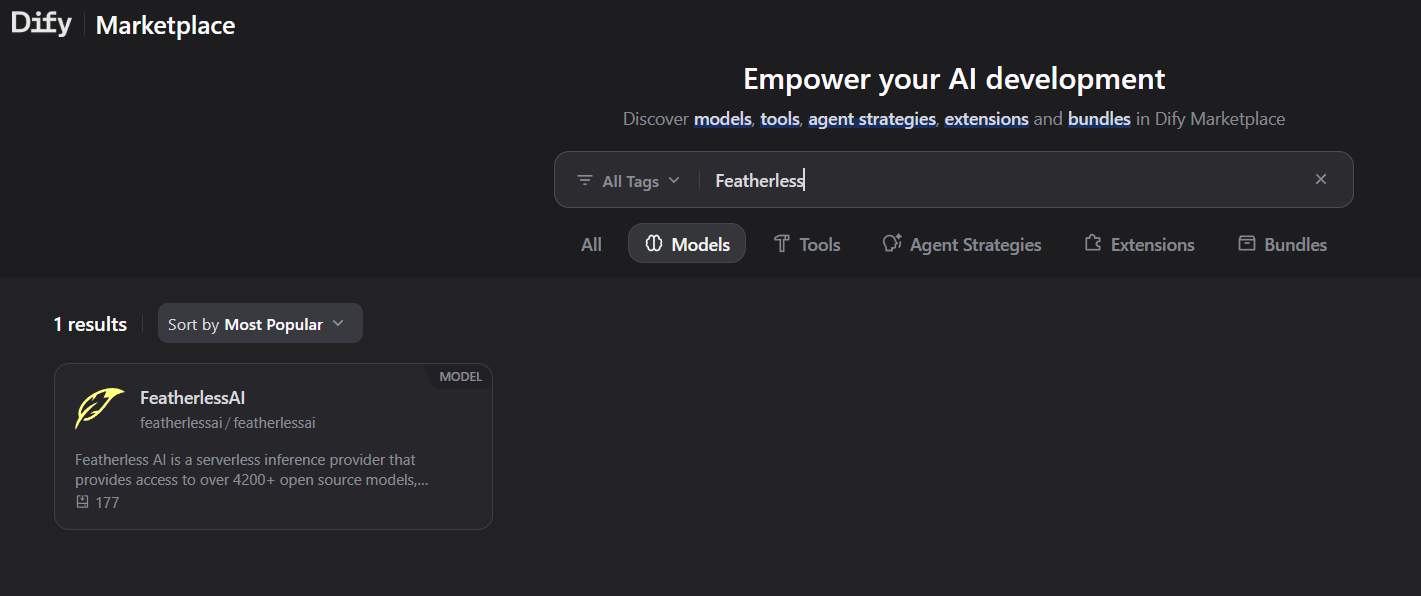Click the FeatherlessAI feather logo

point(100,409)
